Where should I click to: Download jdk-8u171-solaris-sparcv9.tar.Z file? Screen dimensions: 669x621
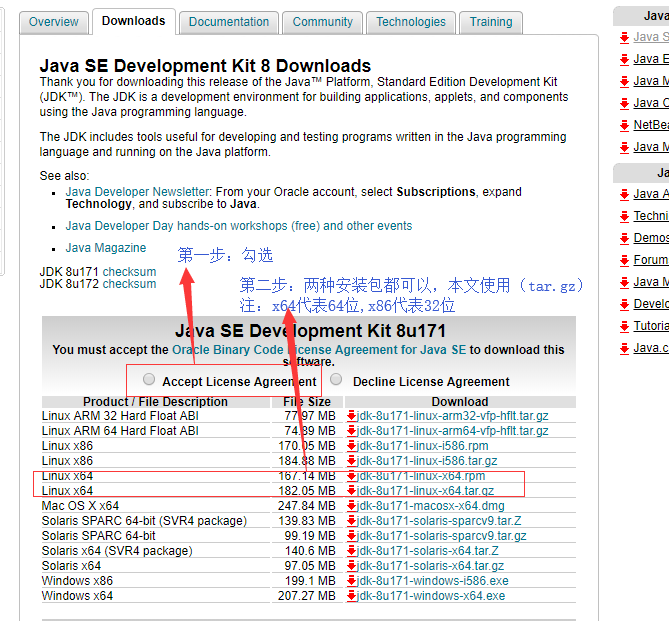tap(439, 521)
